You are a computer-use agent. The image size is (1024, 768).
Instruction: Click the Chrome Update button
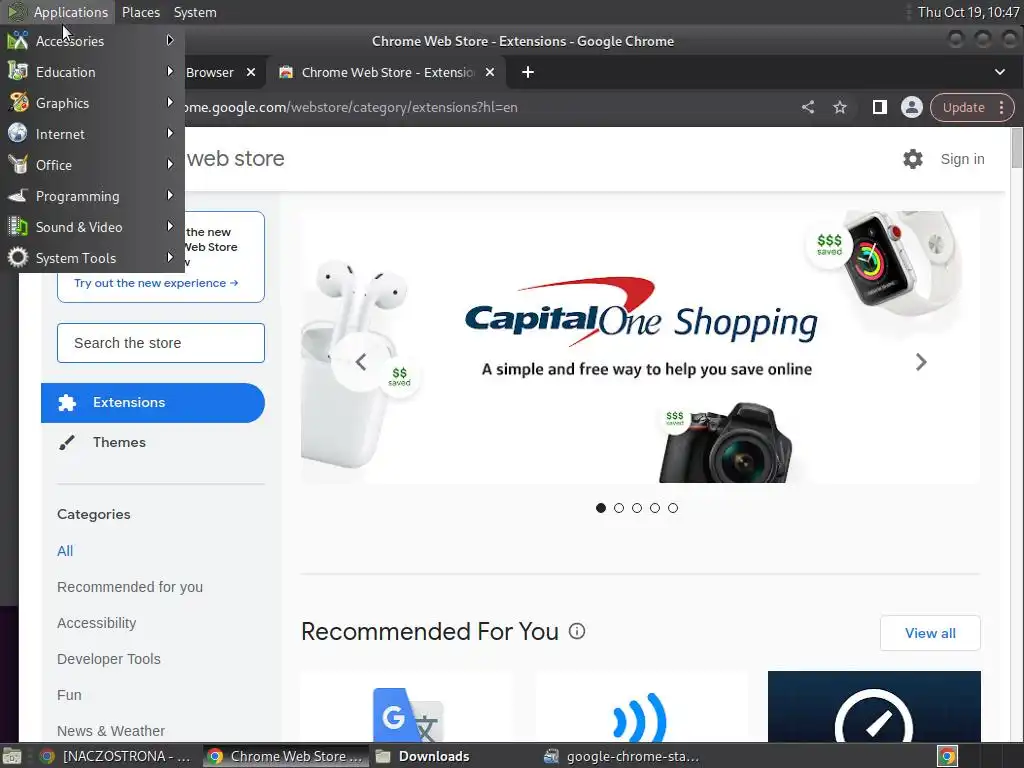(963, 107)
